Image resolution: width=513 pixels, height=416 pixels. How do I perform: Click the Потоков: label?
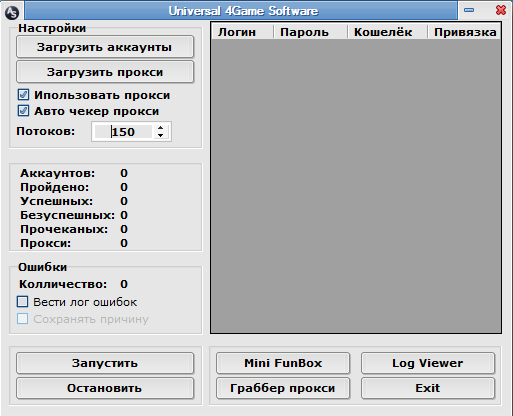coord(46,131)
